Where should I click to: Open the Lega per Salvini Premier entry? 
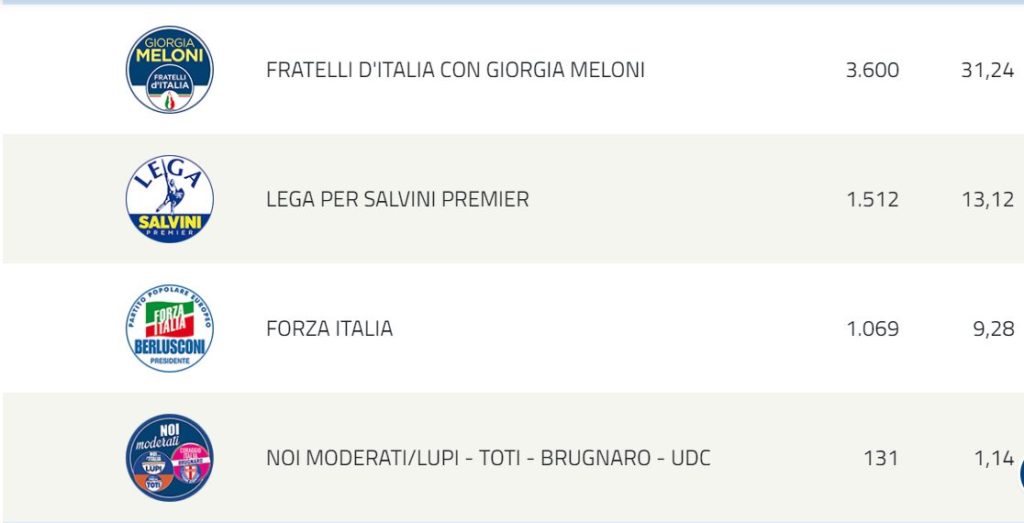point(397,199)
